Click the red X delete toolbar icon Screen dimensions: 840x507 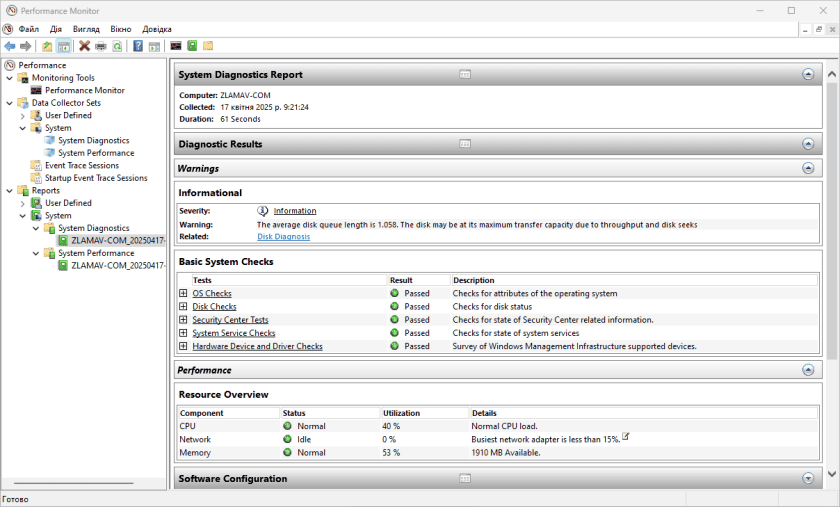click(x=85, y=46)
